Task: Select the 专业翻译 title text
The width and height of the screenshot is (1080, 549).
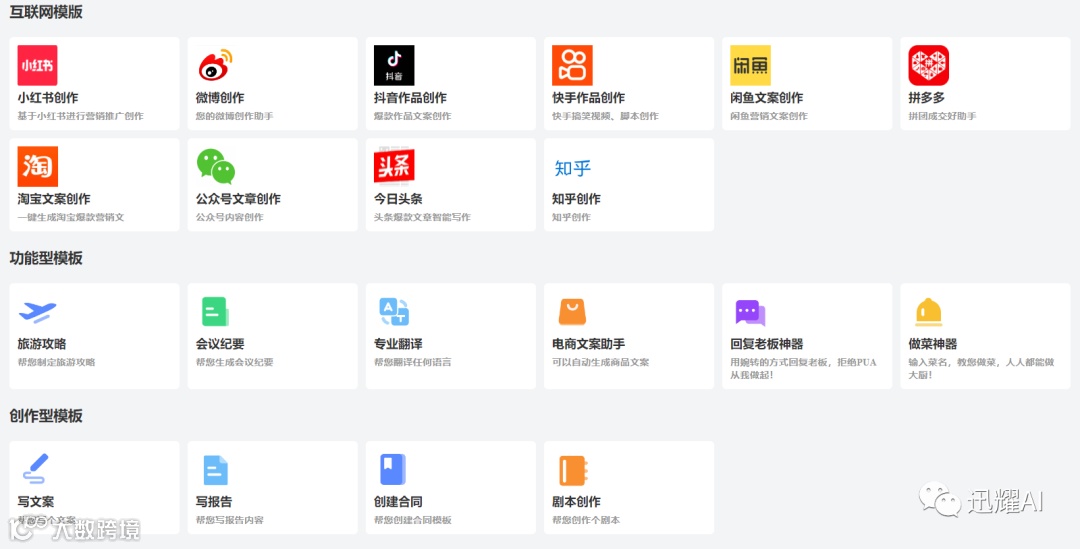Action: coord(398,344)
